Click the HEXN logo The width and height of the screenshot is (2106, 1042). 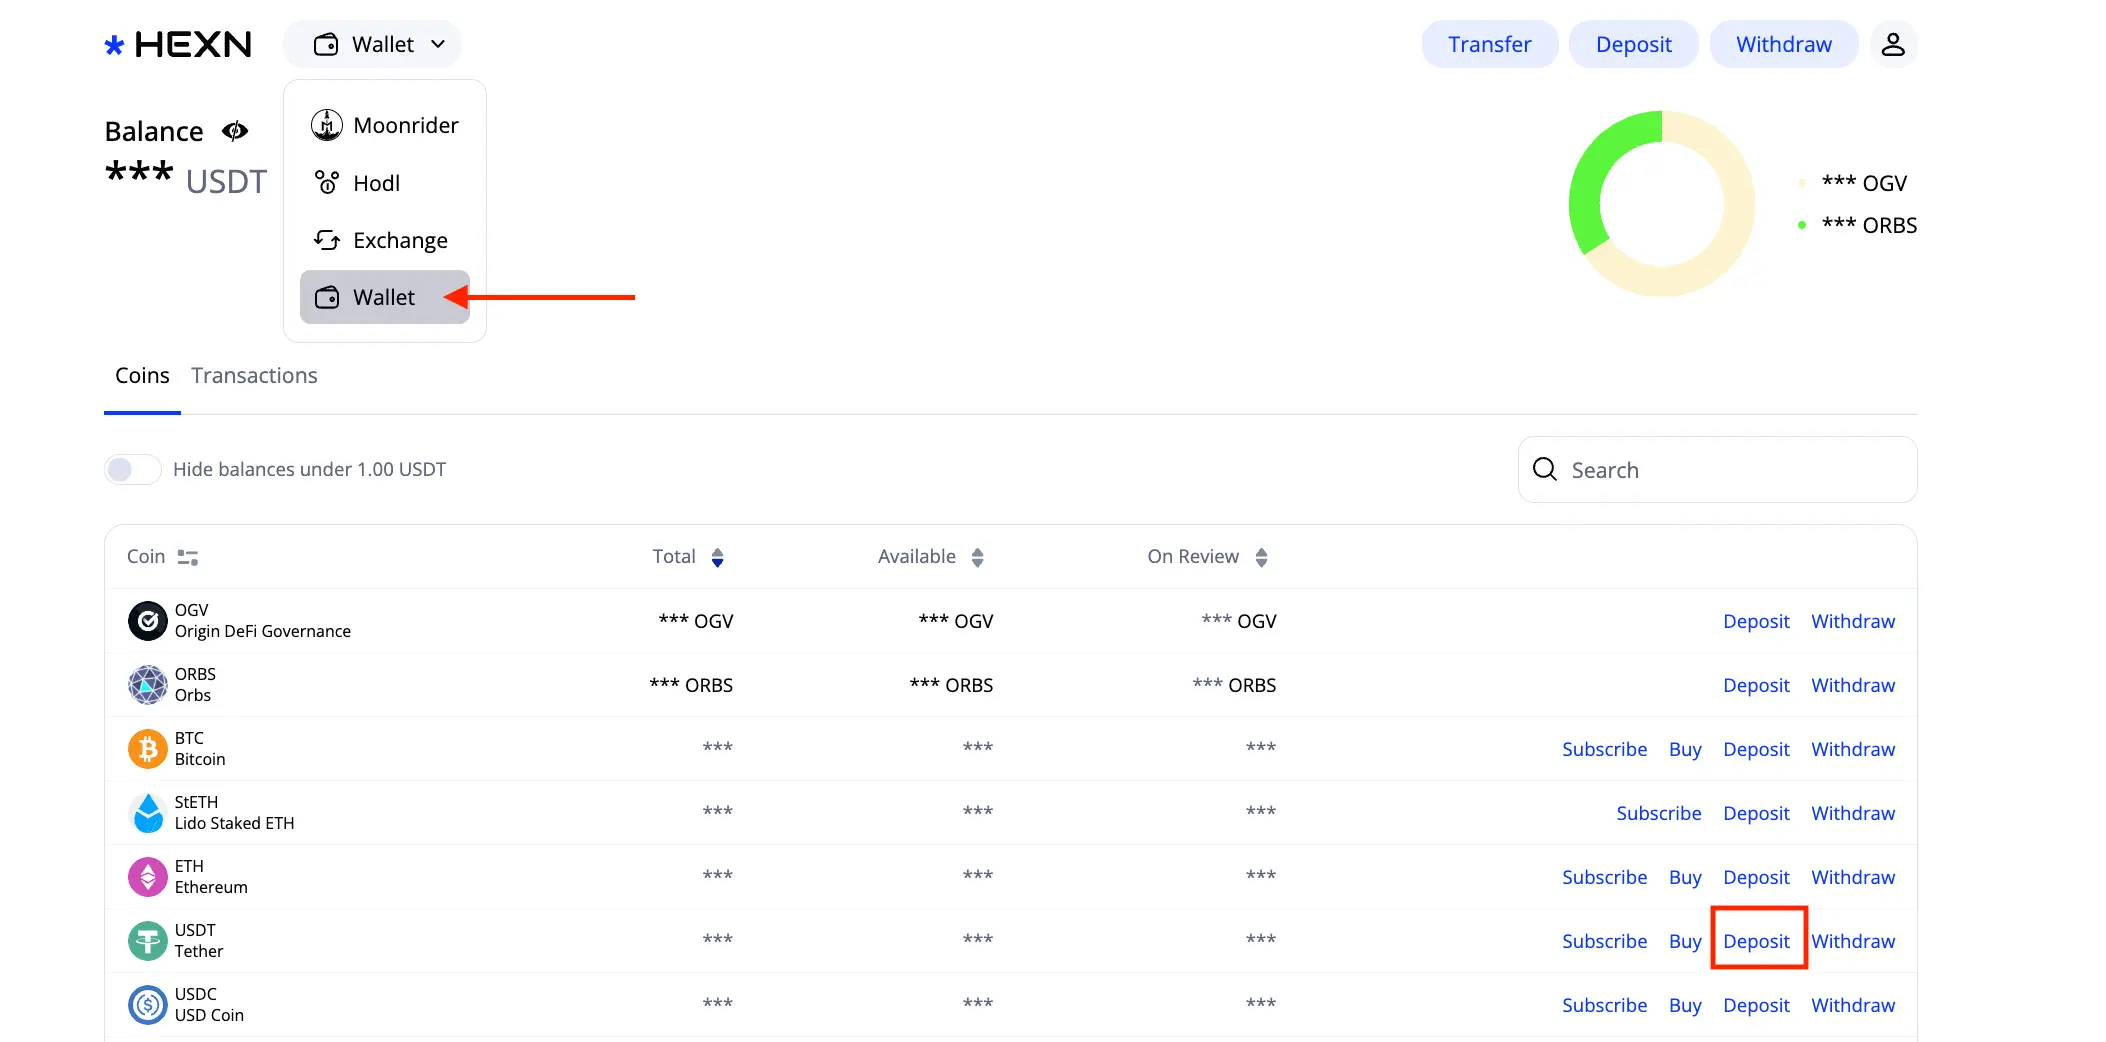tap(178, 44)
